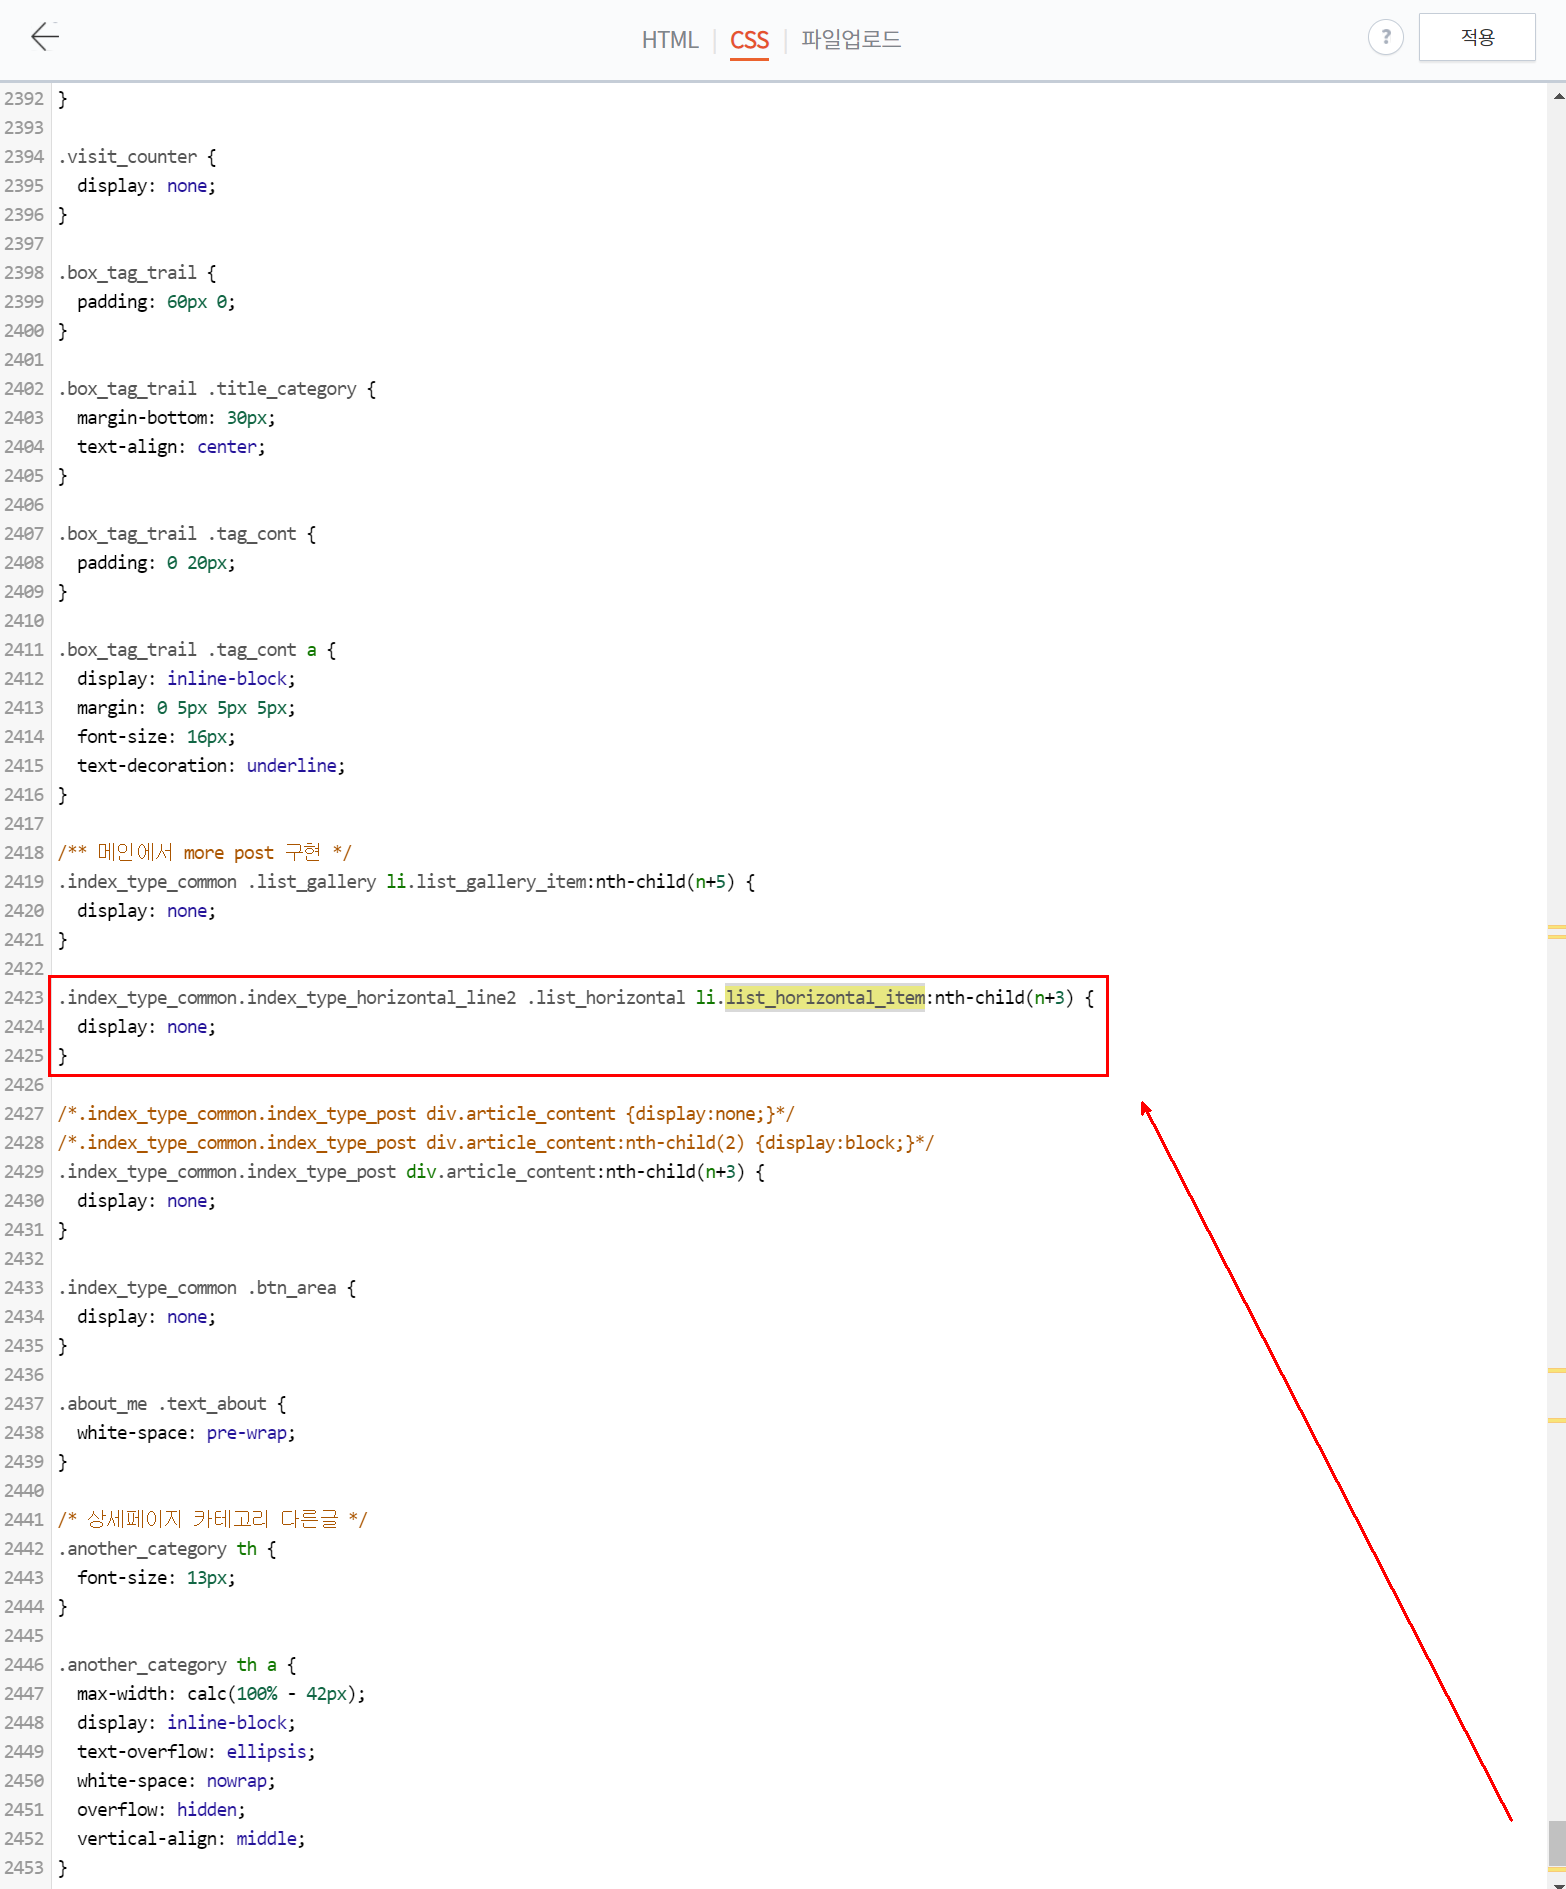Screen dimensions: 1566x1889
Task: Click the '메인에서 more post 구현' comment
Action: click(205, 853)
